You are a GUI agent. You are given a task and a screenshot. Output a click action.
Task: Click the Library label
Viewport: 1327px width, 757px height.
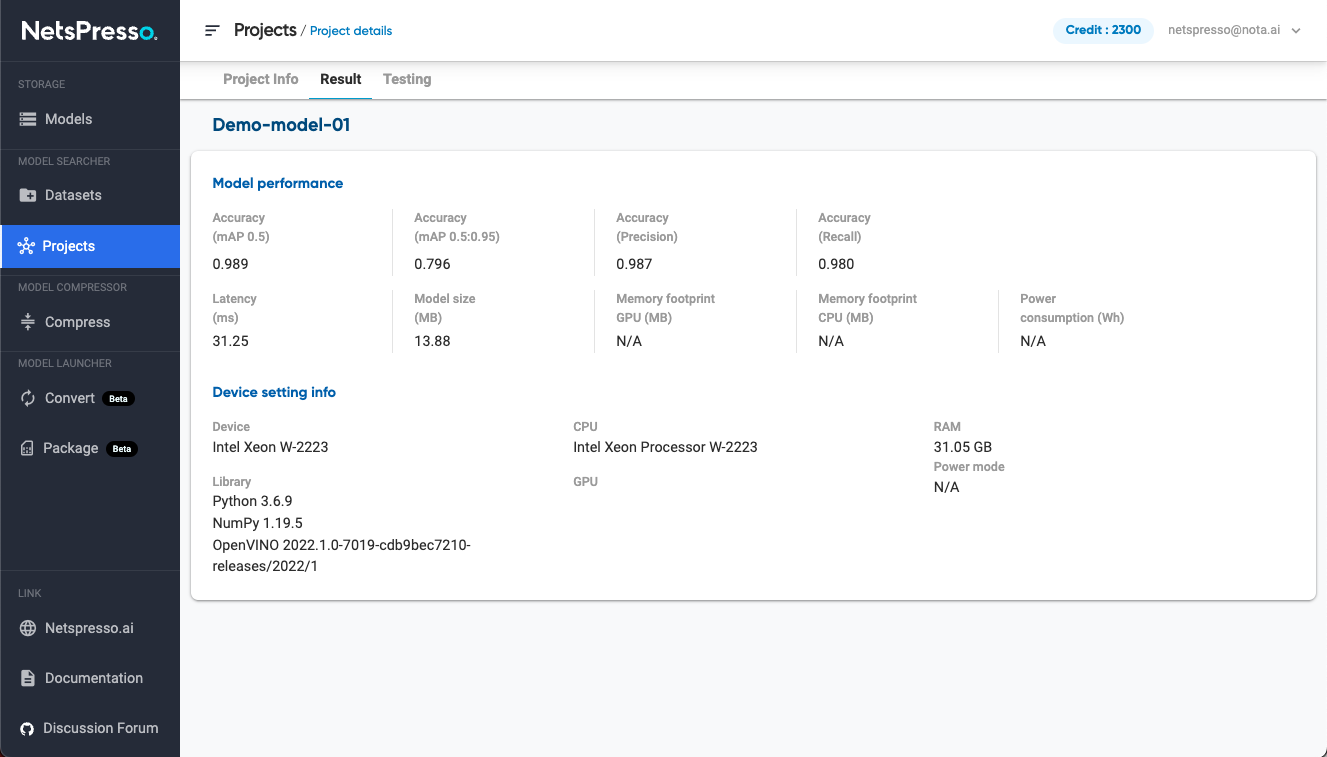point(232,482)
